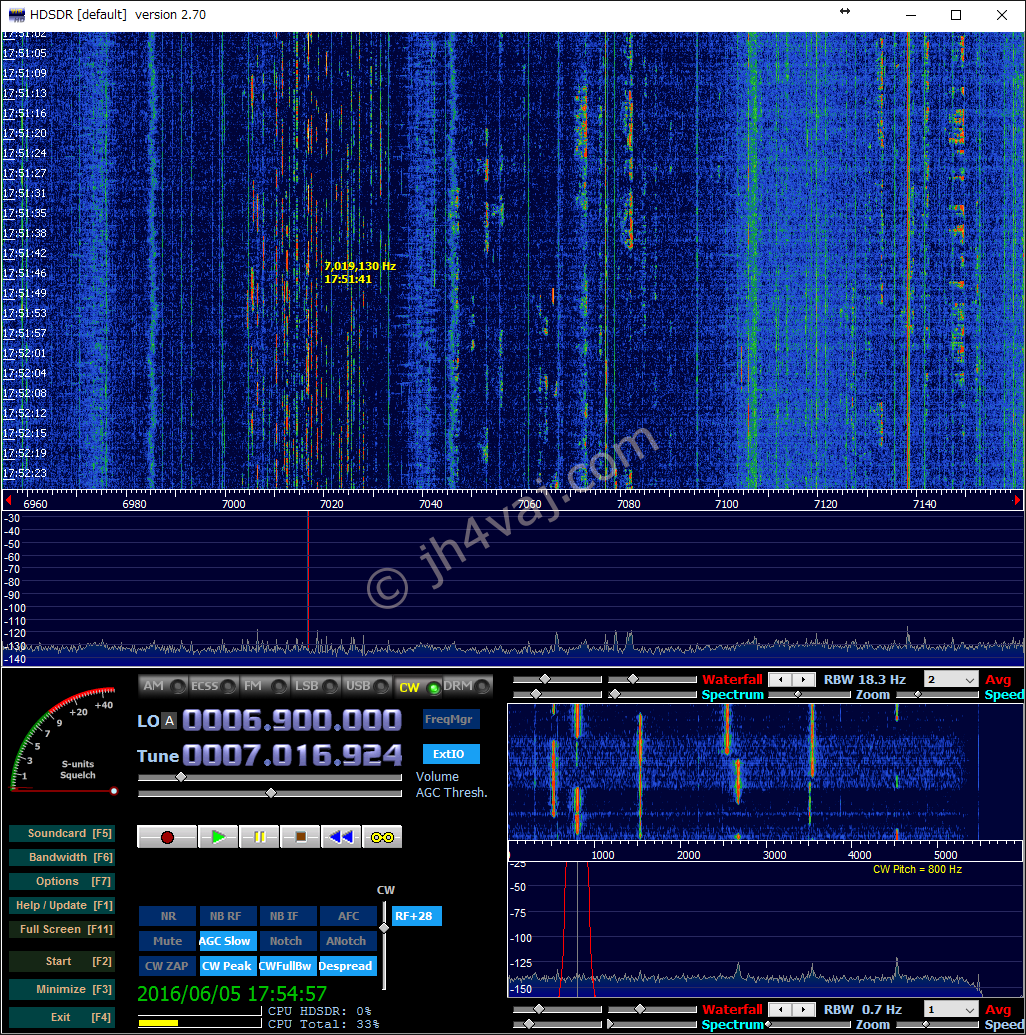Click the date and time display

(232, 994)
